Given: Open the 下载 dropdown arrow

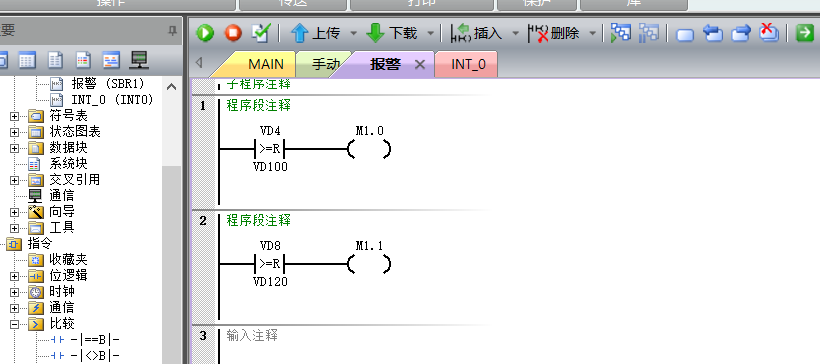Looking at the screenshot, I should click(x=430, y=33).
